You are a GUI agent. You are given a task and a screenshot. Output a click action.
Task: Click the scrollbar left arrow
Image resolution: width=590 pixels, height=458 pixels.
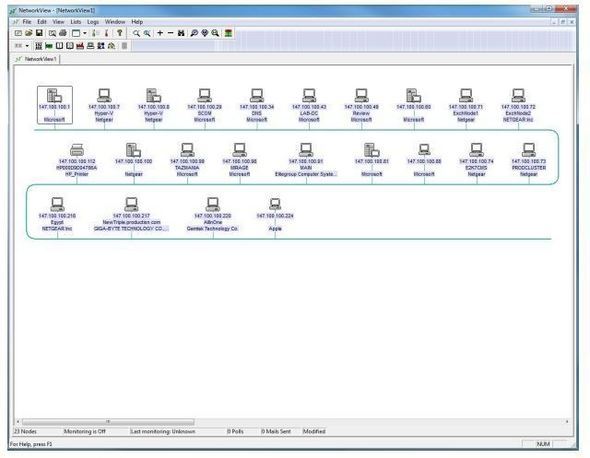(18, 421)
